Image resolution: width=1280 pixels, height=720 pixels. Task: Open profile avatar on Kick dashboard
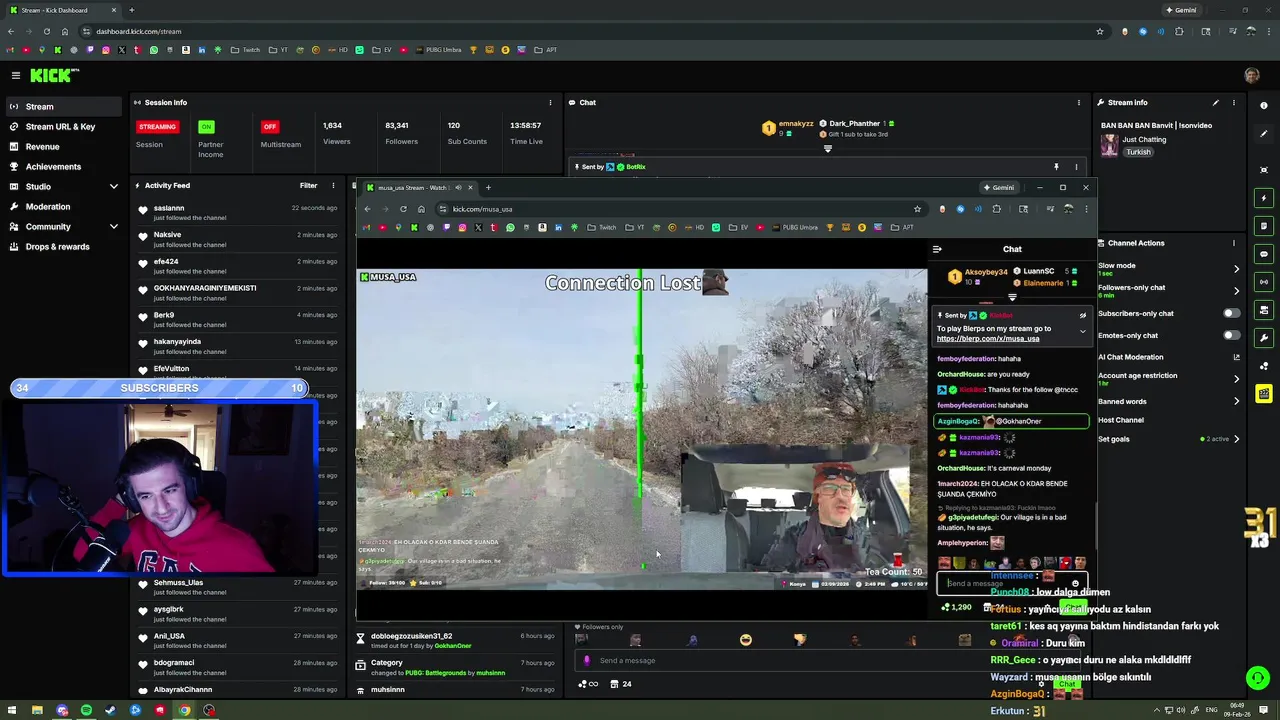tap(1252, 75)
